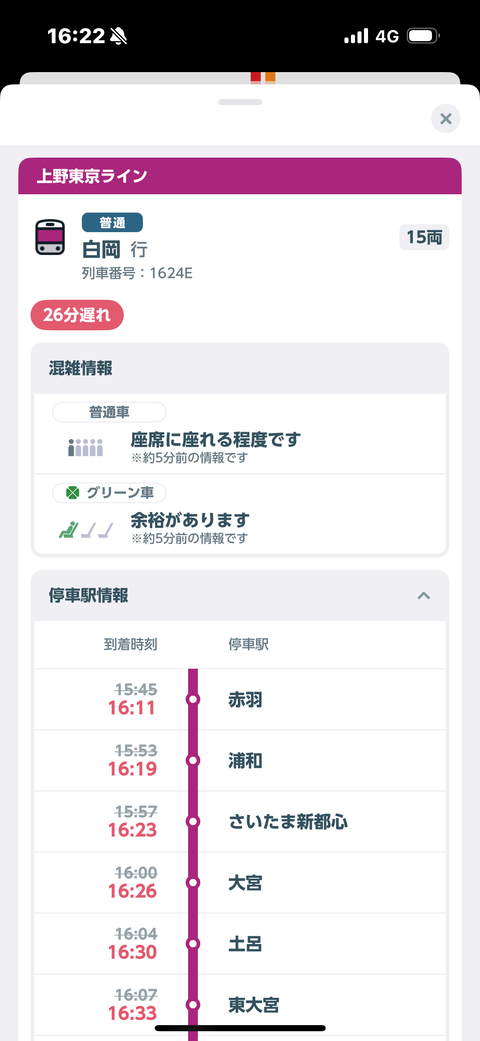
Task: Tap the 東大宮 station name
Action: point(253,1005)
